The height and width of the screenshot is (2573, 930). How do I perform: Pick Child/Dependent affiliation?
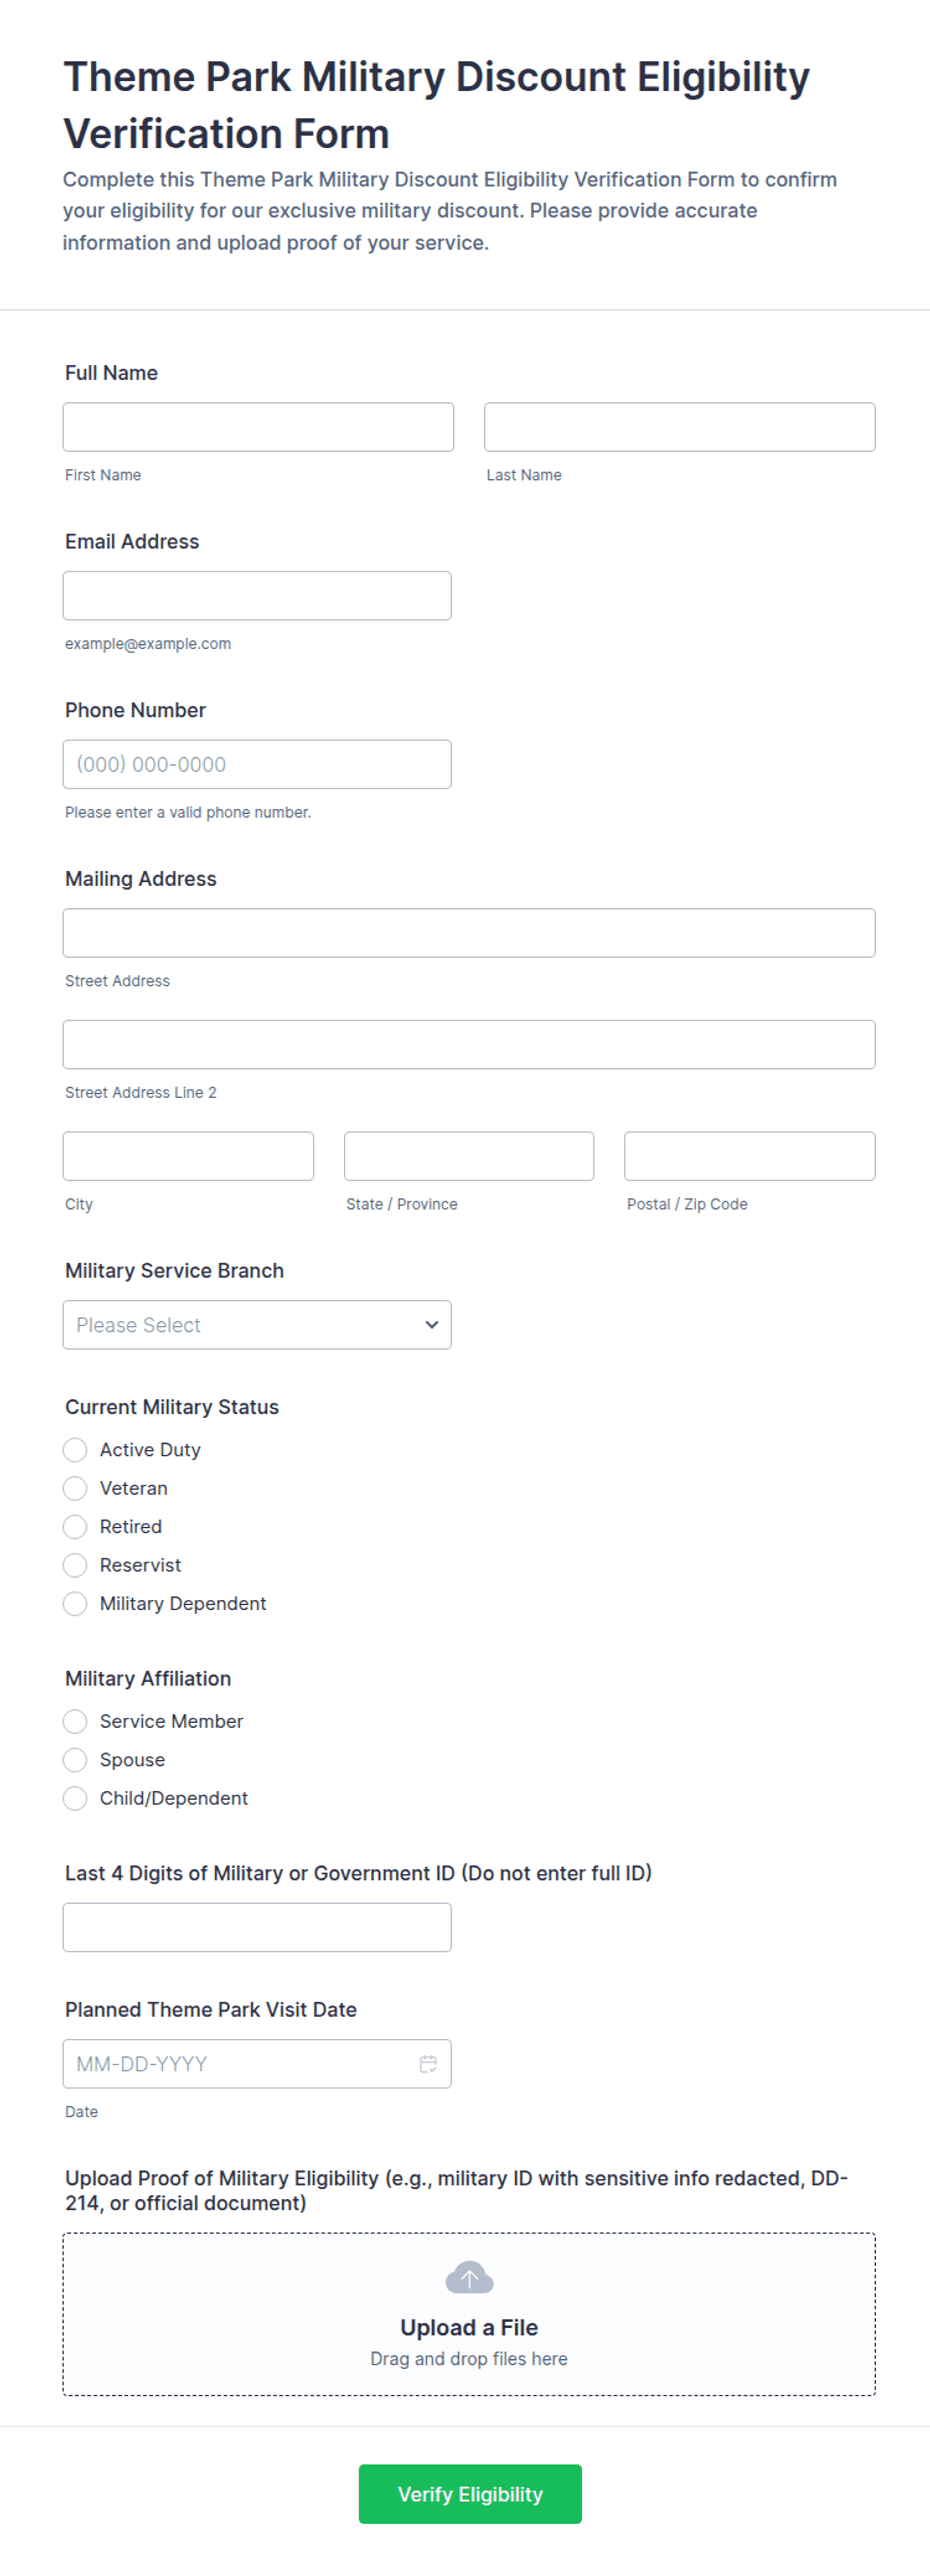pyautogui.click(x=75, y=1798)
